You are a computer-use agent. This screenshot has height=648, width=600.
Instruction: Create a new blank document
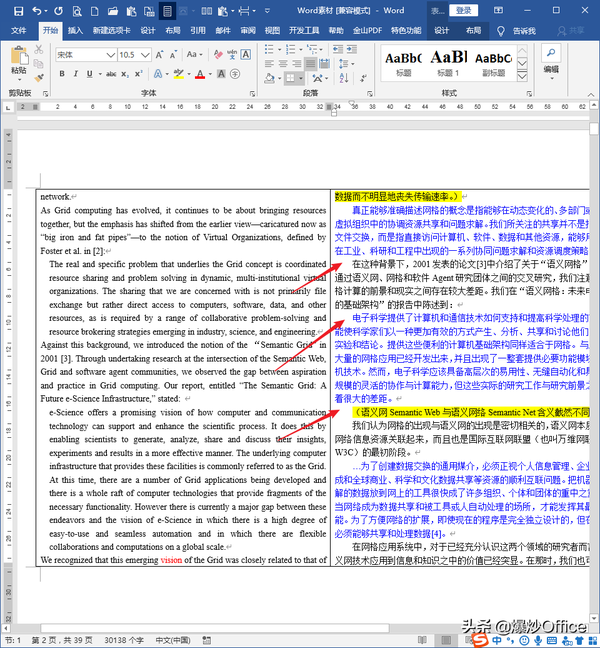tap(95, 11)
